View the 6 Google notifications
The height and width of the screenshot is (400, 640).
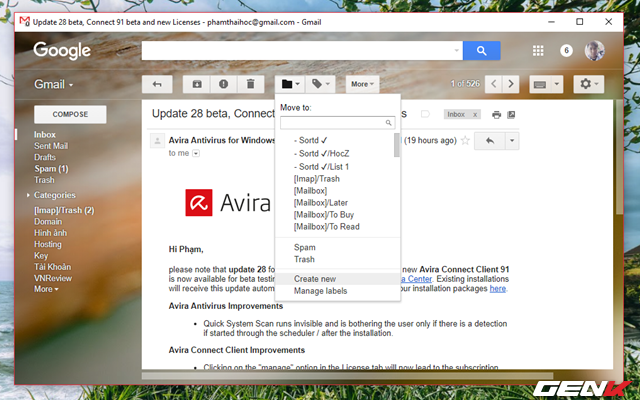566,51
